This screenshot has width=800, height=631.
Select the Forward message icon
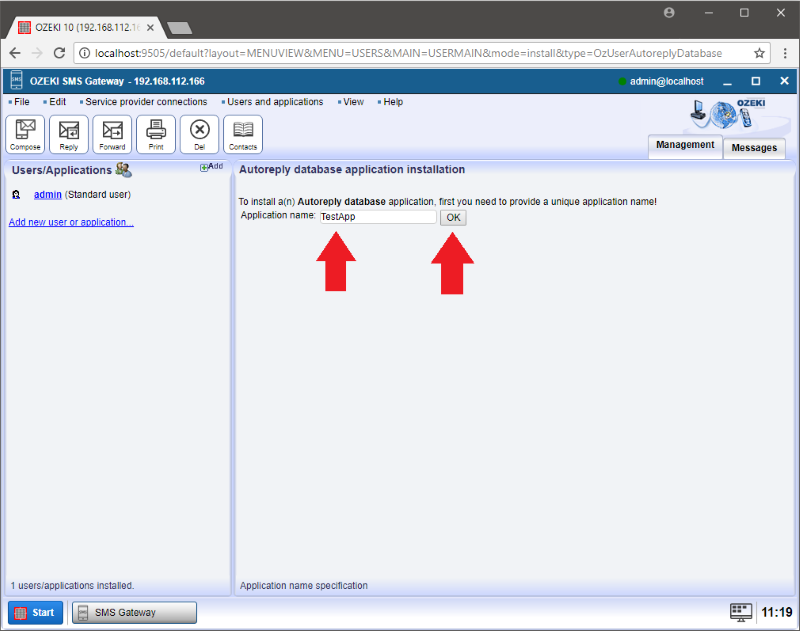click(x=112, y=134)
